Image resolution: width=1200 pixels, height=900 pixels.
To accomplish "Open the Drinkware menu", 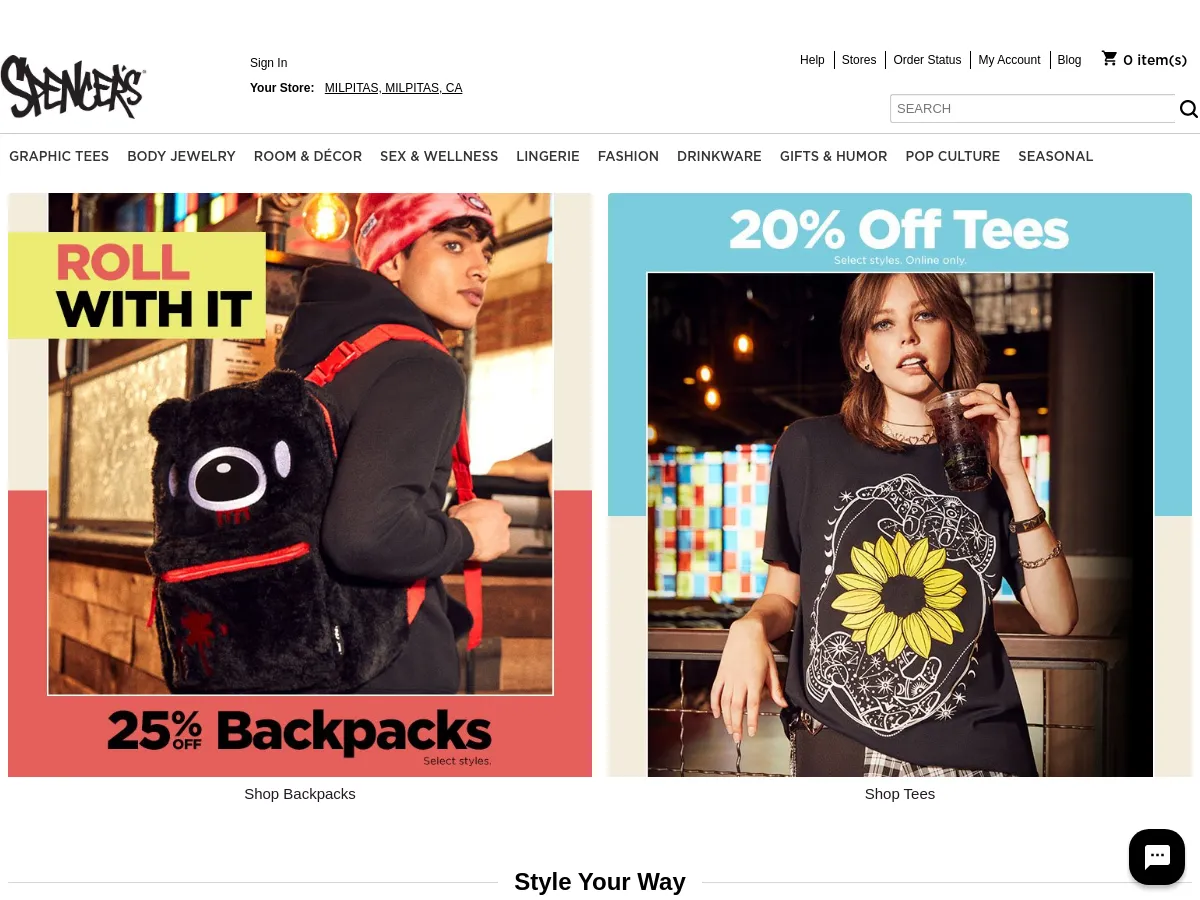I will click(x=719, y=156).
